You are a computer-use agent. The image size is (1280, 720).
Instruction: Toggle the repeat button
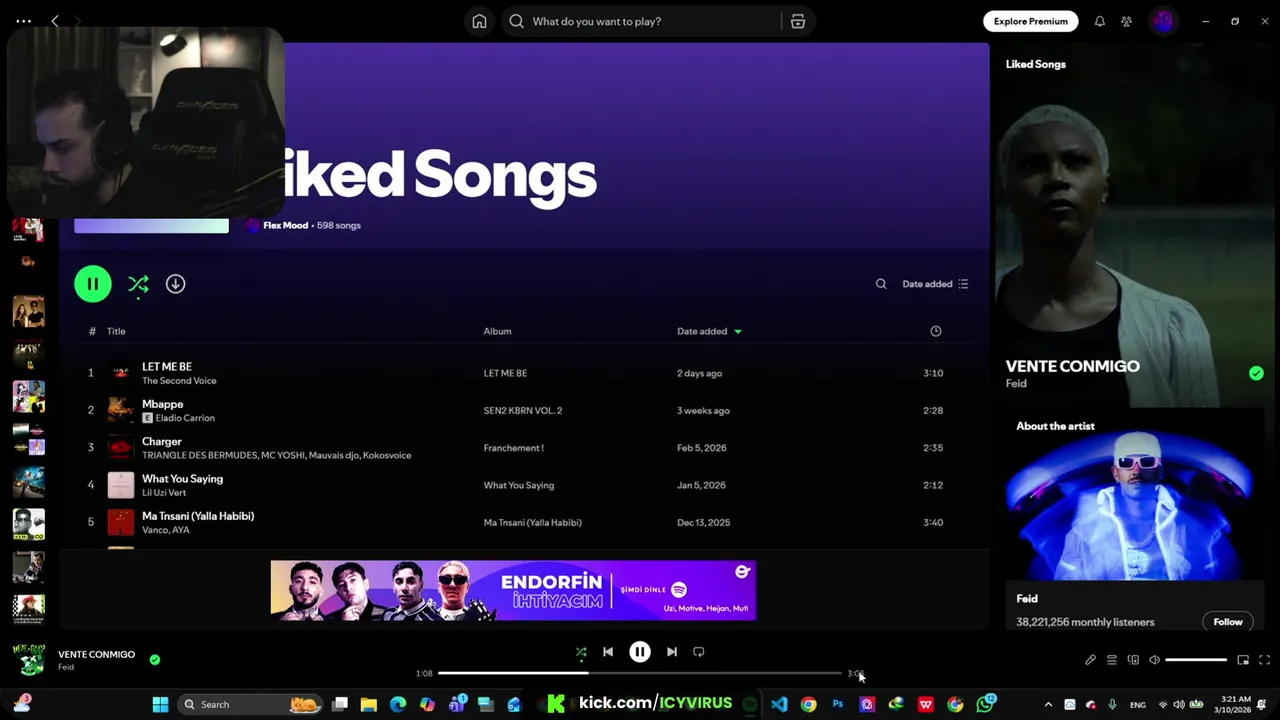699,652
